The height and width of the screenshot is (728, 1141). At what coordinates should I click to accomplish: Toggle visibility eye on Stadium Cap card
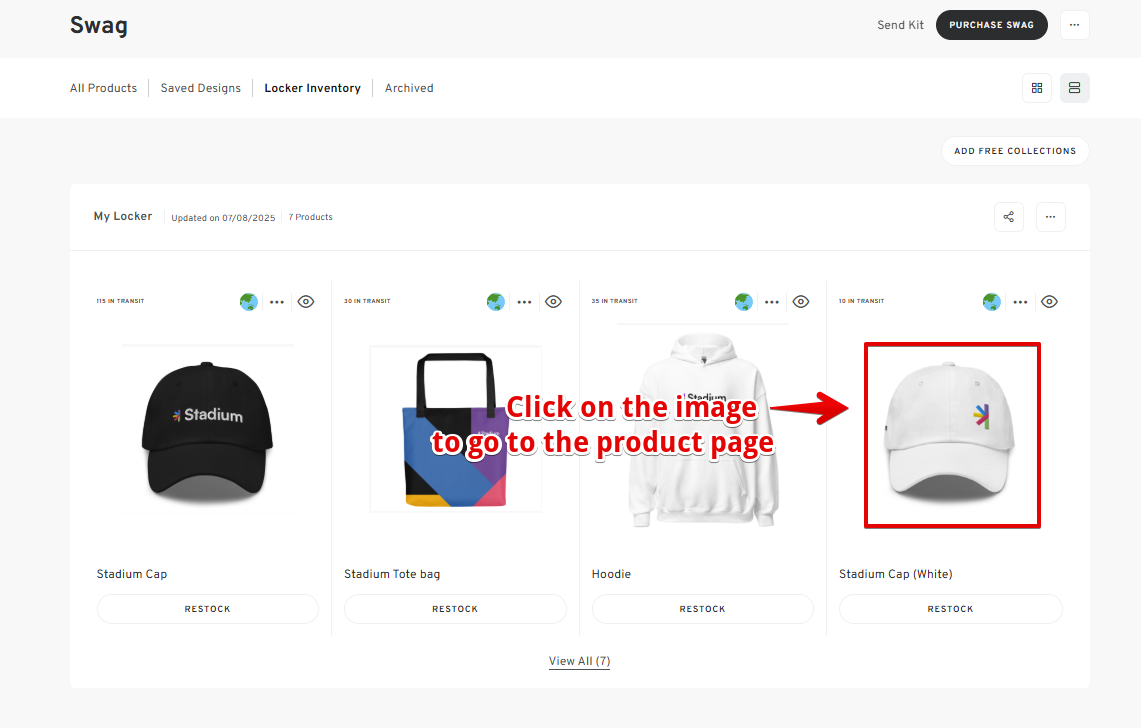[x=306, y=301]
